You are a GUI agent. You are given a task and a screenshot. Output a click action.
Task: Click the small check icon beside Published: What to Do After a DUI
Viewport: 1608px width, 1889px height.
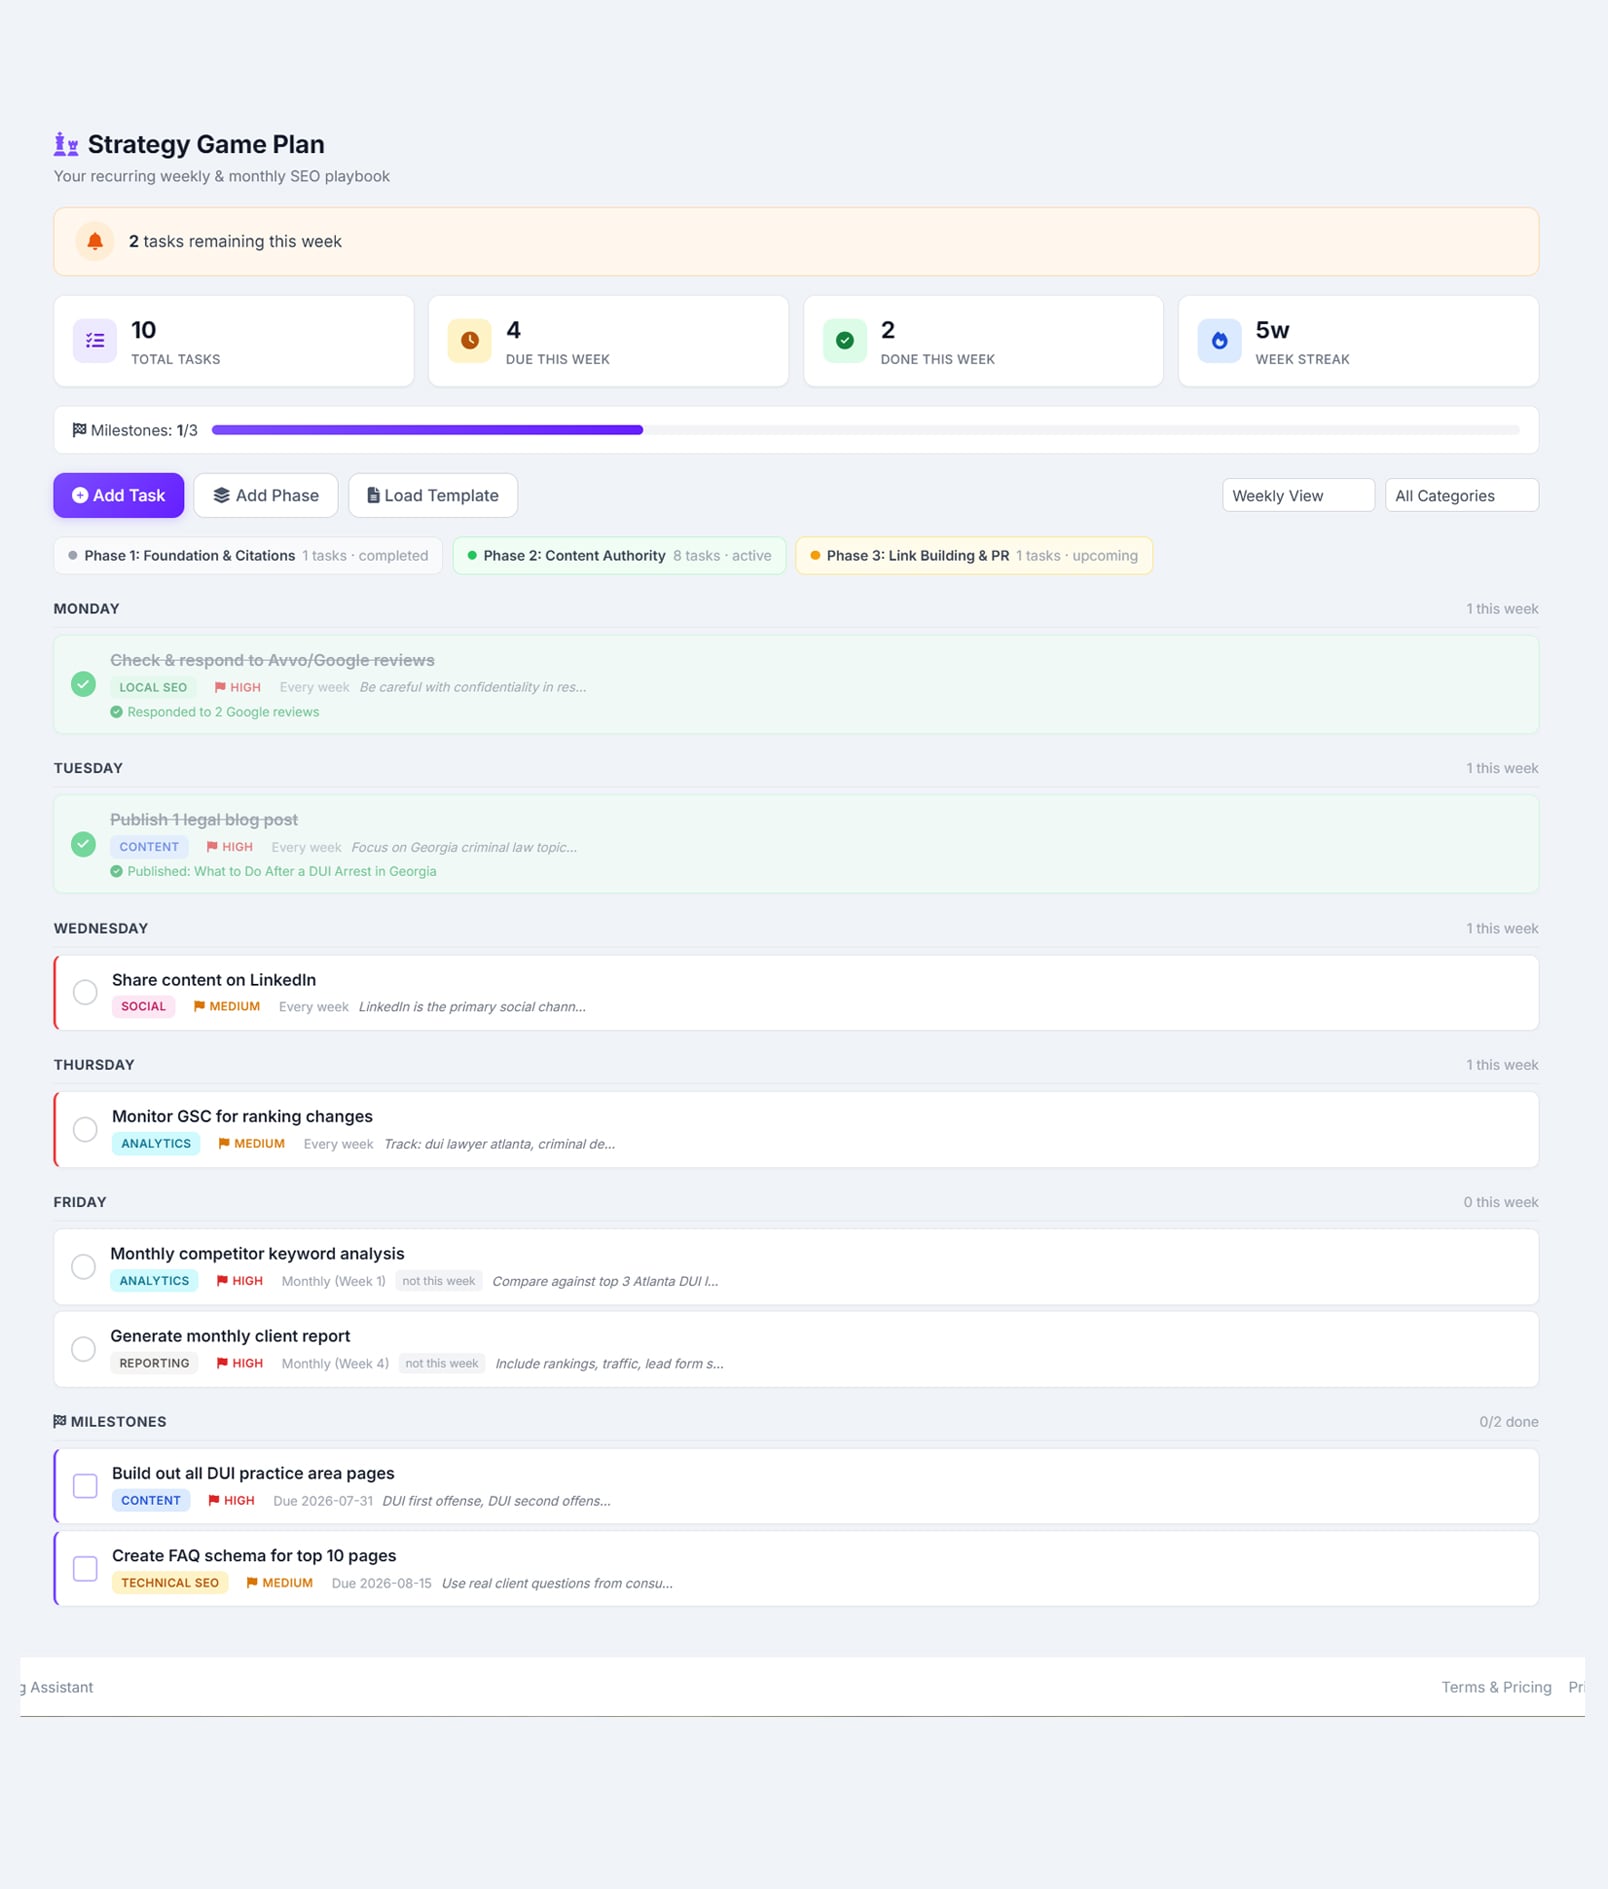click(x=116, y=871)
